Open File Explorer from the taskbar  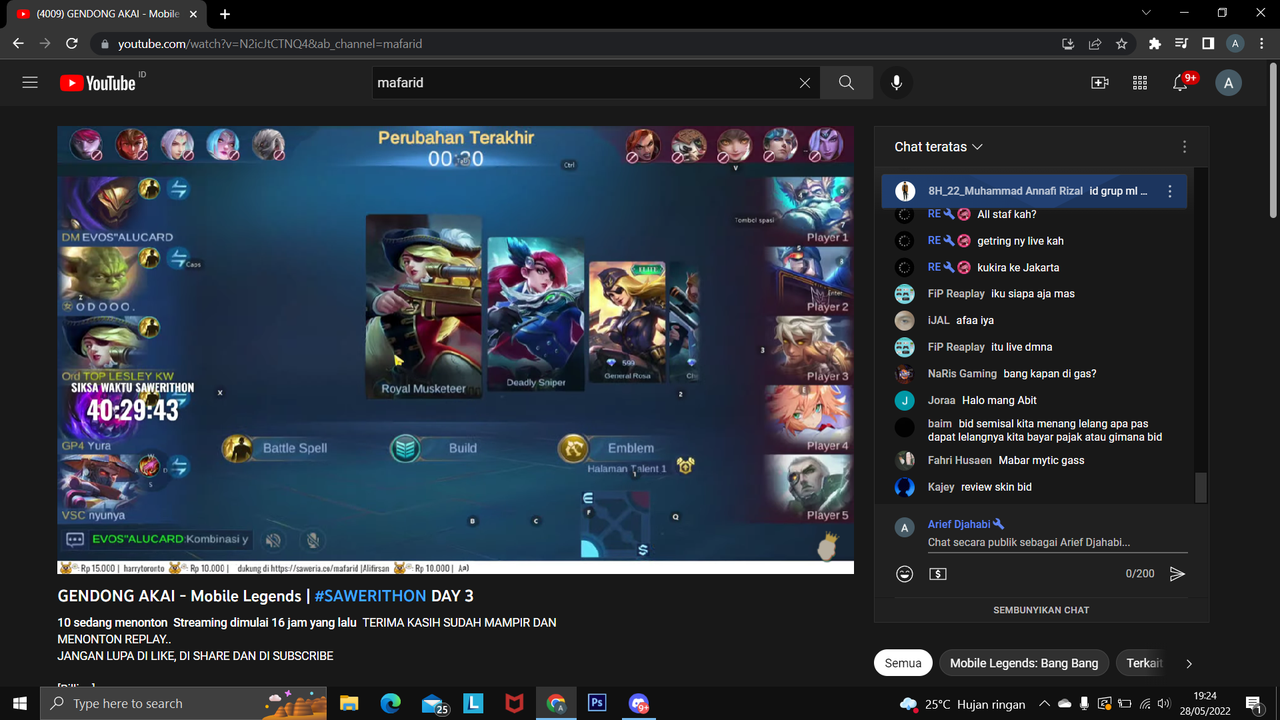click(349, 703)
